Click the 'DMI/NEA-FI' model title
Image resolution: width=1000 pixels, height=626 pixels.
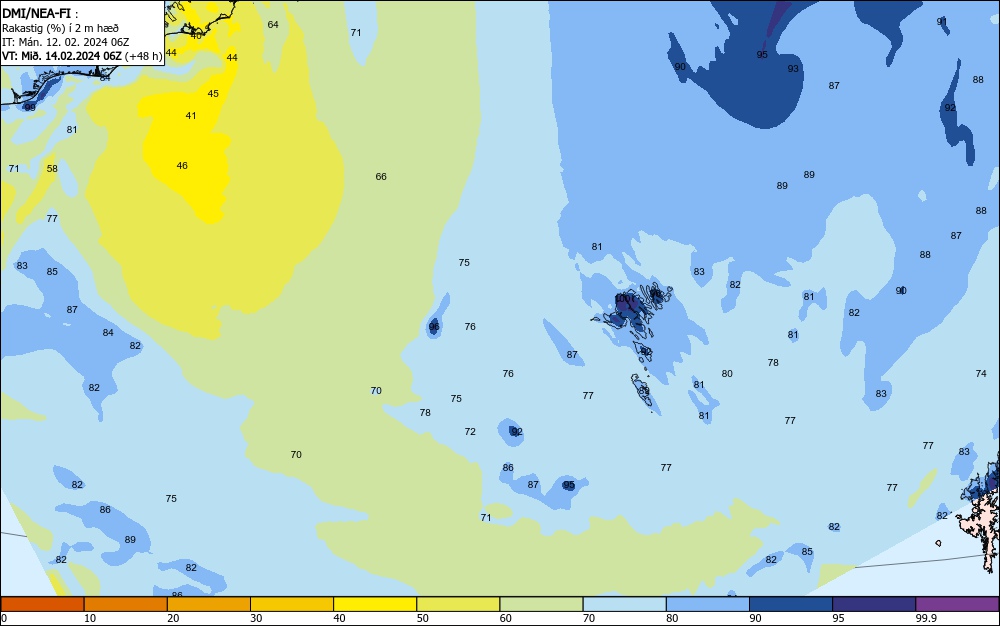pos(36,12)
